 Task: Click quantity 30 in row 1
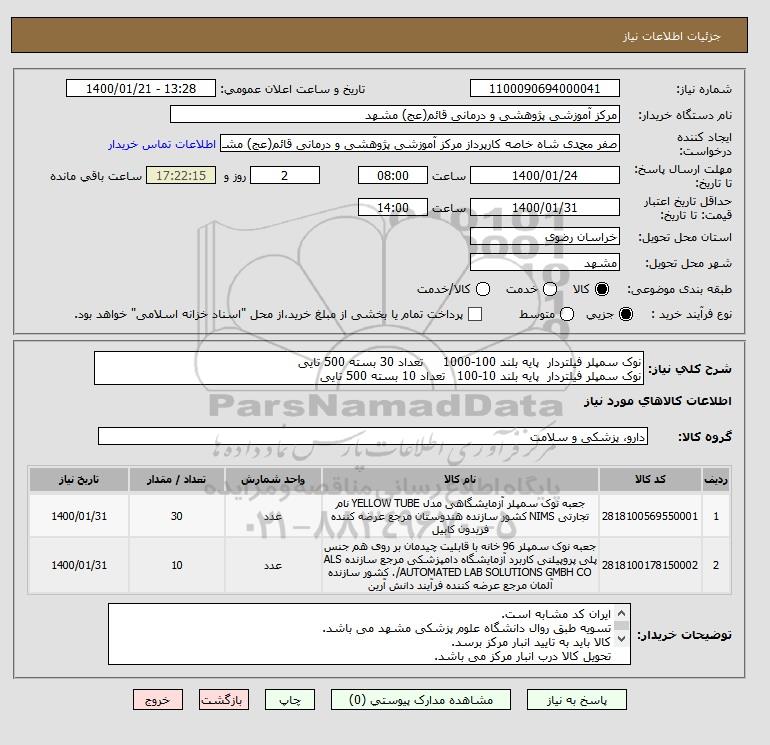(x=177, y=516)
